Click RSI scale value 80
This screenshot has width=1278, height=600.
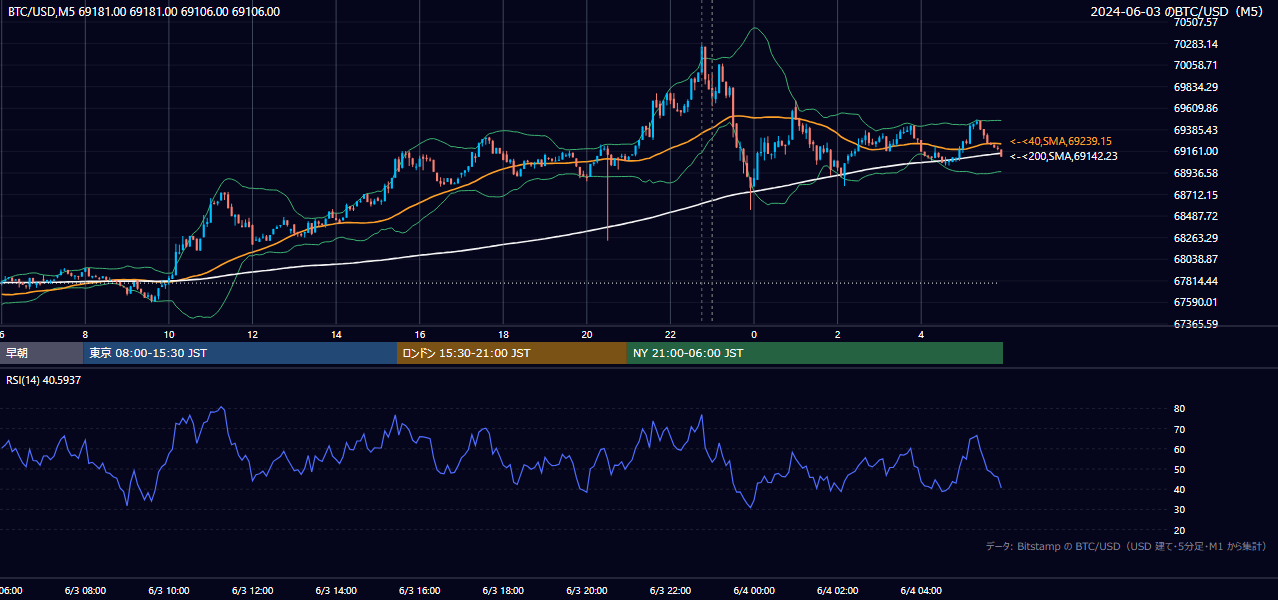(1179, 409)
